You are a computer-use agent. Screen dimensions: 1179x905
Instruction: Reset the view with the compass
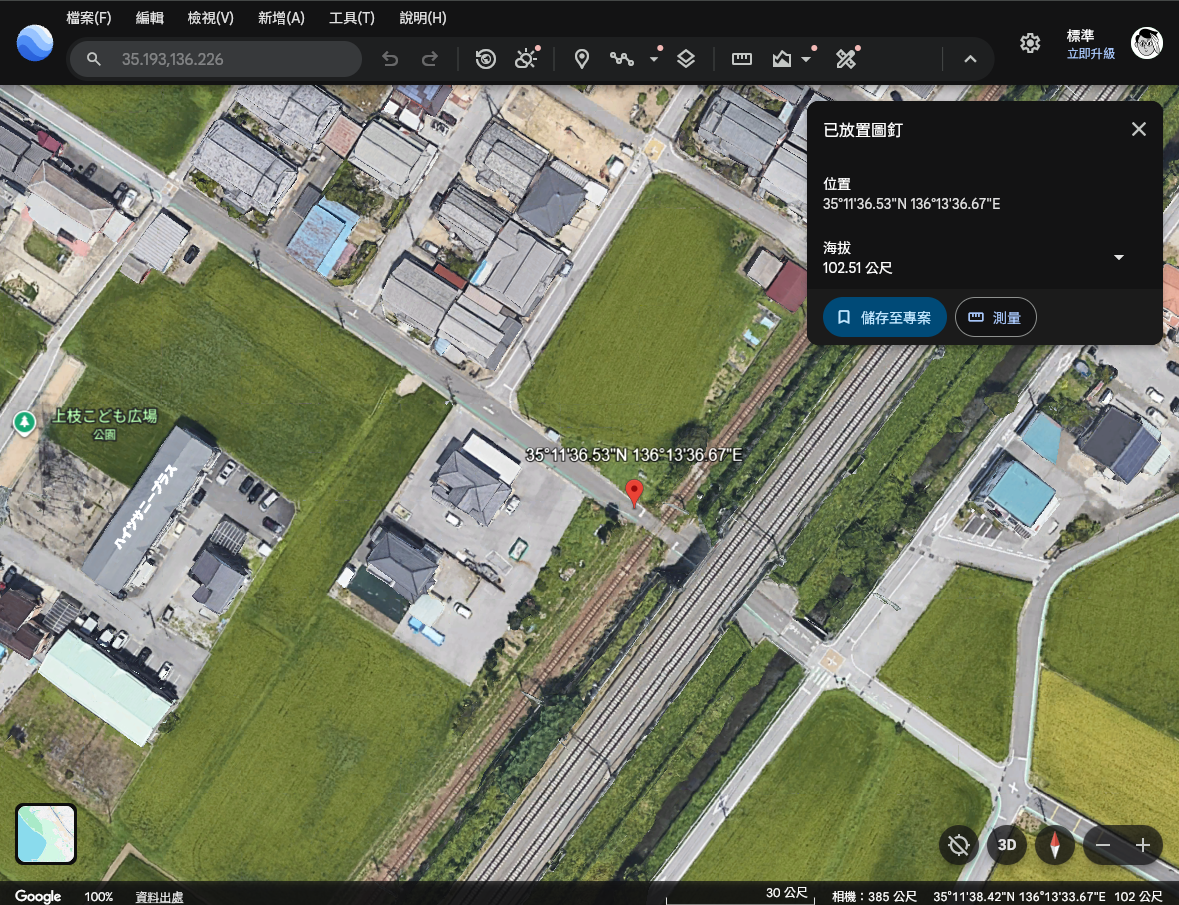1055,845
